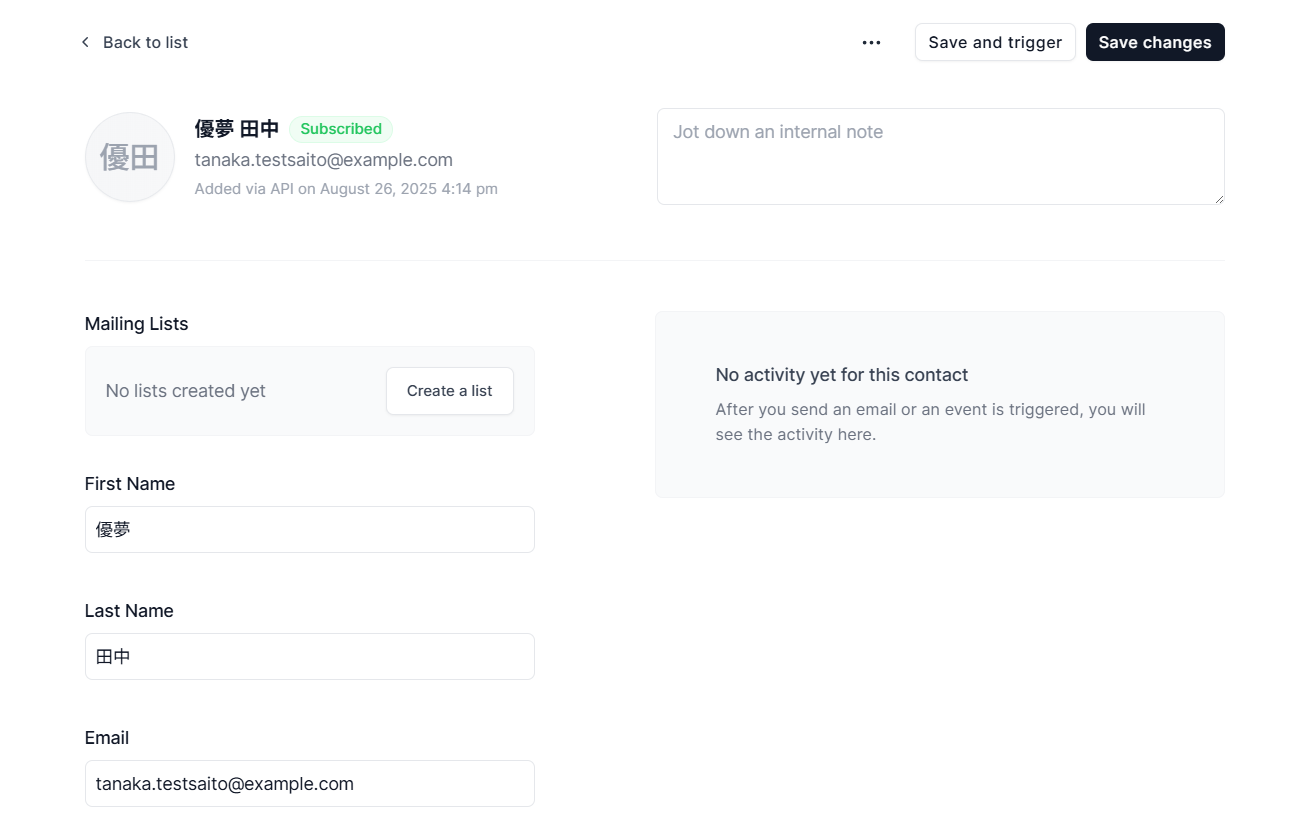Click the First Name field label
The height and width of the screenshot is (832, 1291).
[x=130, y=484]
